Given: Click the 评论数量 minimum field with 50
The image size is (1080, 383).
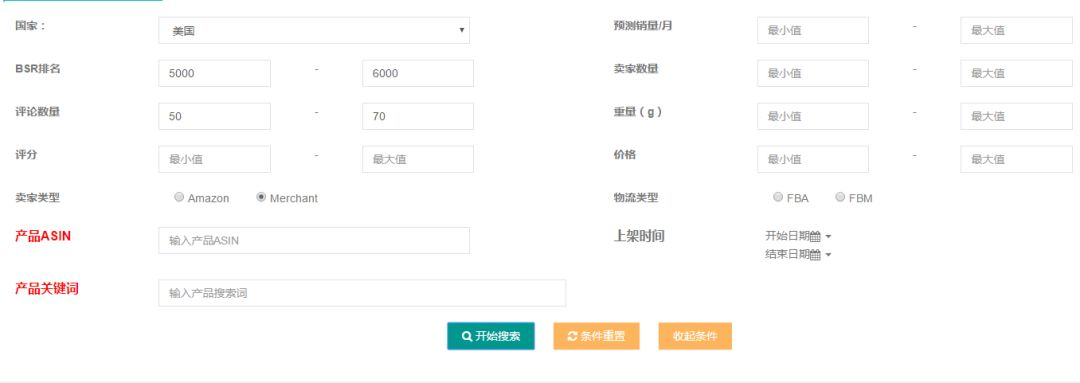Looking at the screenshot, I should pyautogui.click(x=214, y=116).
